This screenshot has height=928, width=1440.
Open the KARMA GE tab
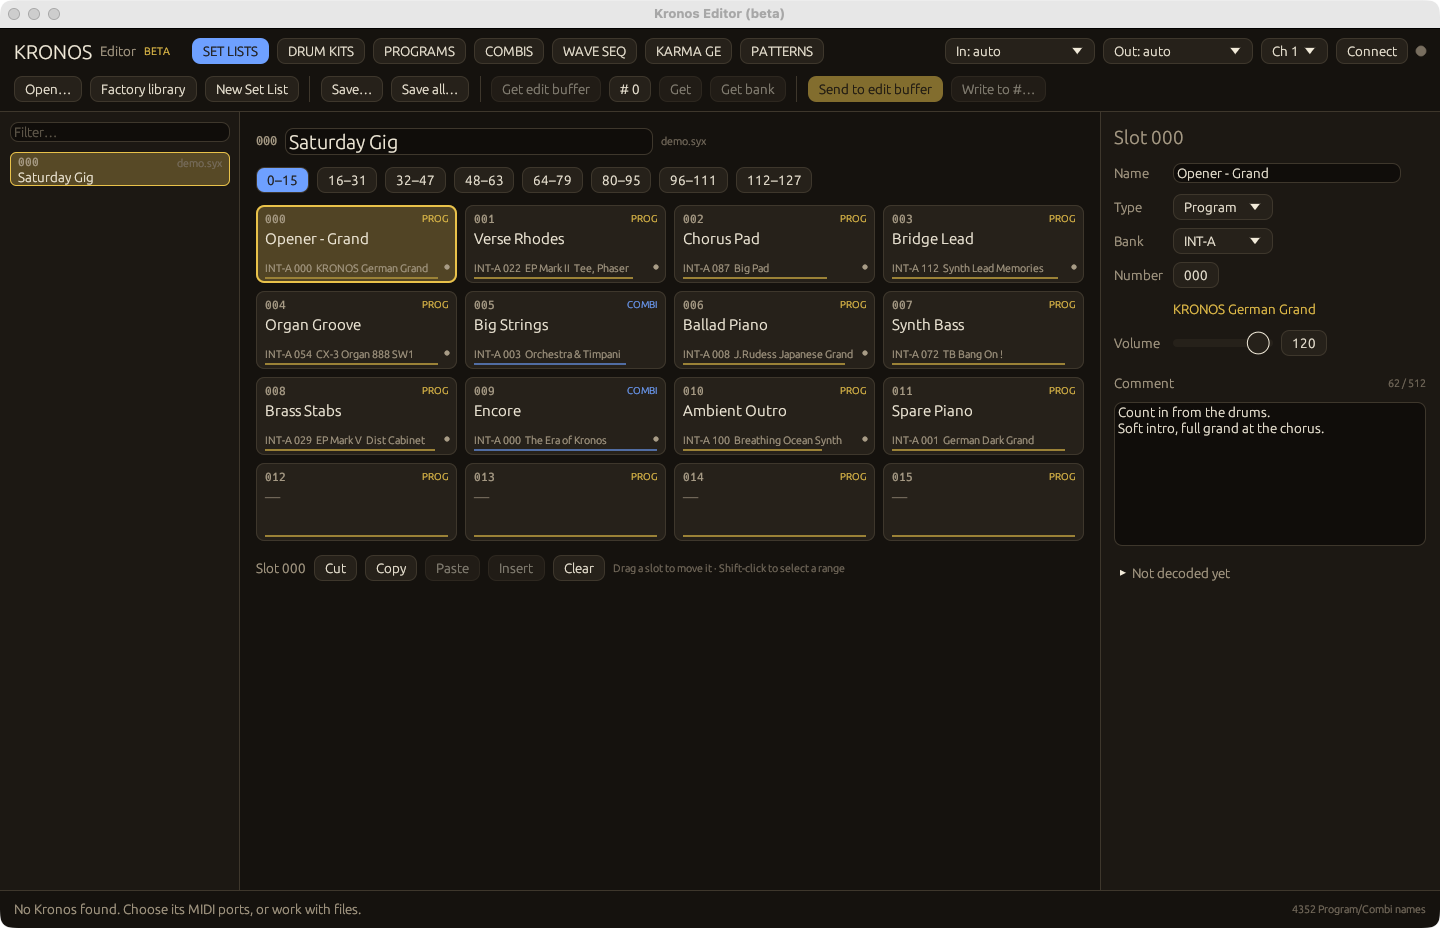pos(688,51)
